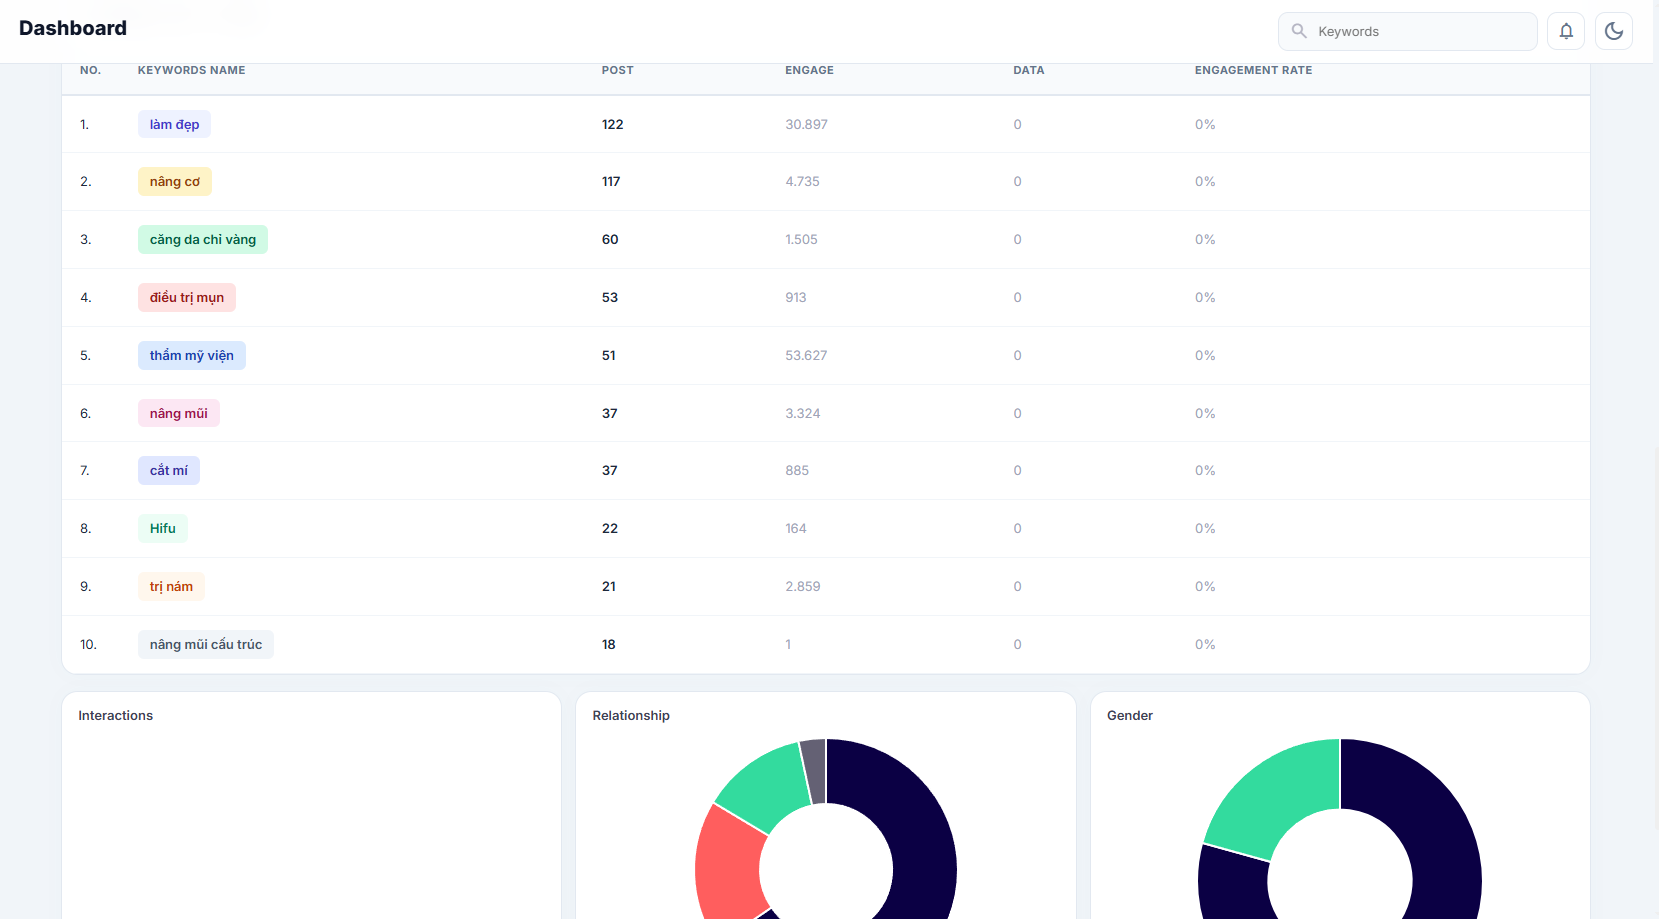Sort by ENGAGEMENT RATE column header
Screen dimensions: 1659x919
click(x=1253, y=70)
